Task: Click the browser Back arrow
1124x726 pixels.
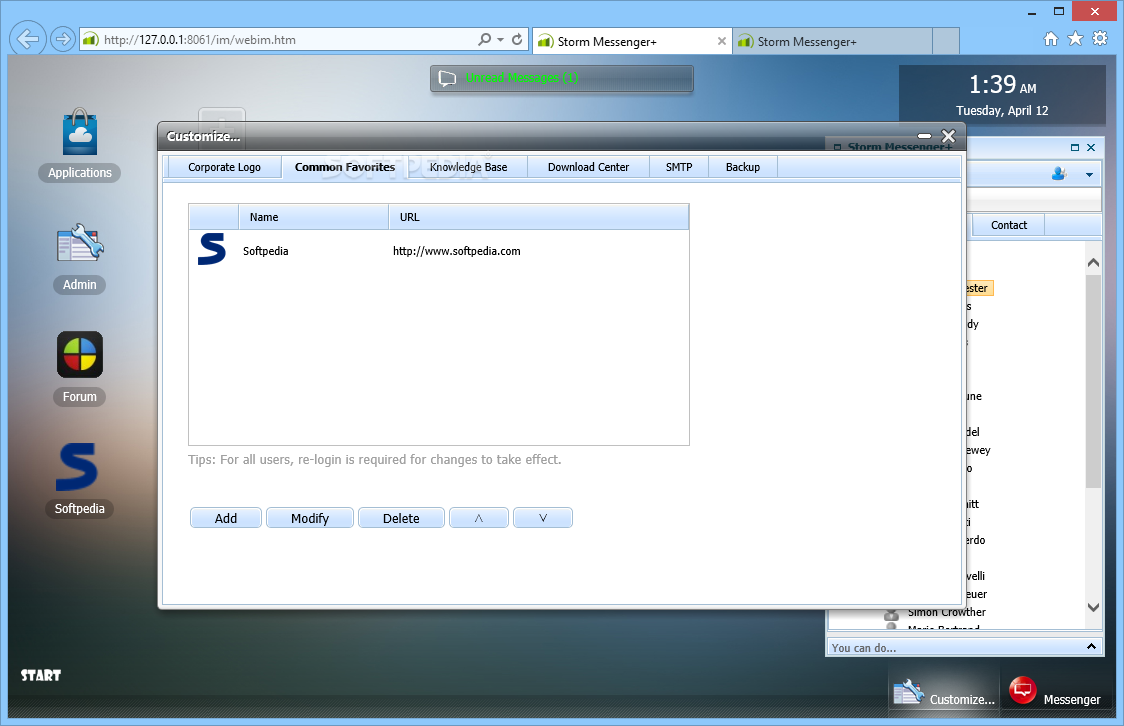Action: coord(28,39)
